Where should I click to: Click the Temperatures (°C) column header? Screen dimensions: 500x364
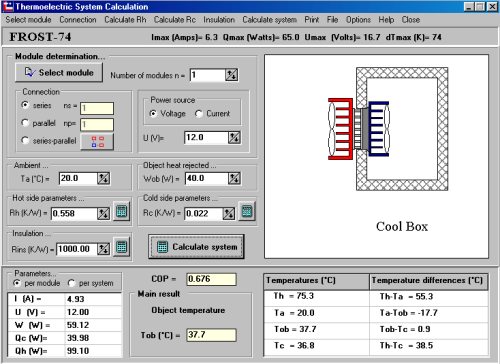pos(316,281)
